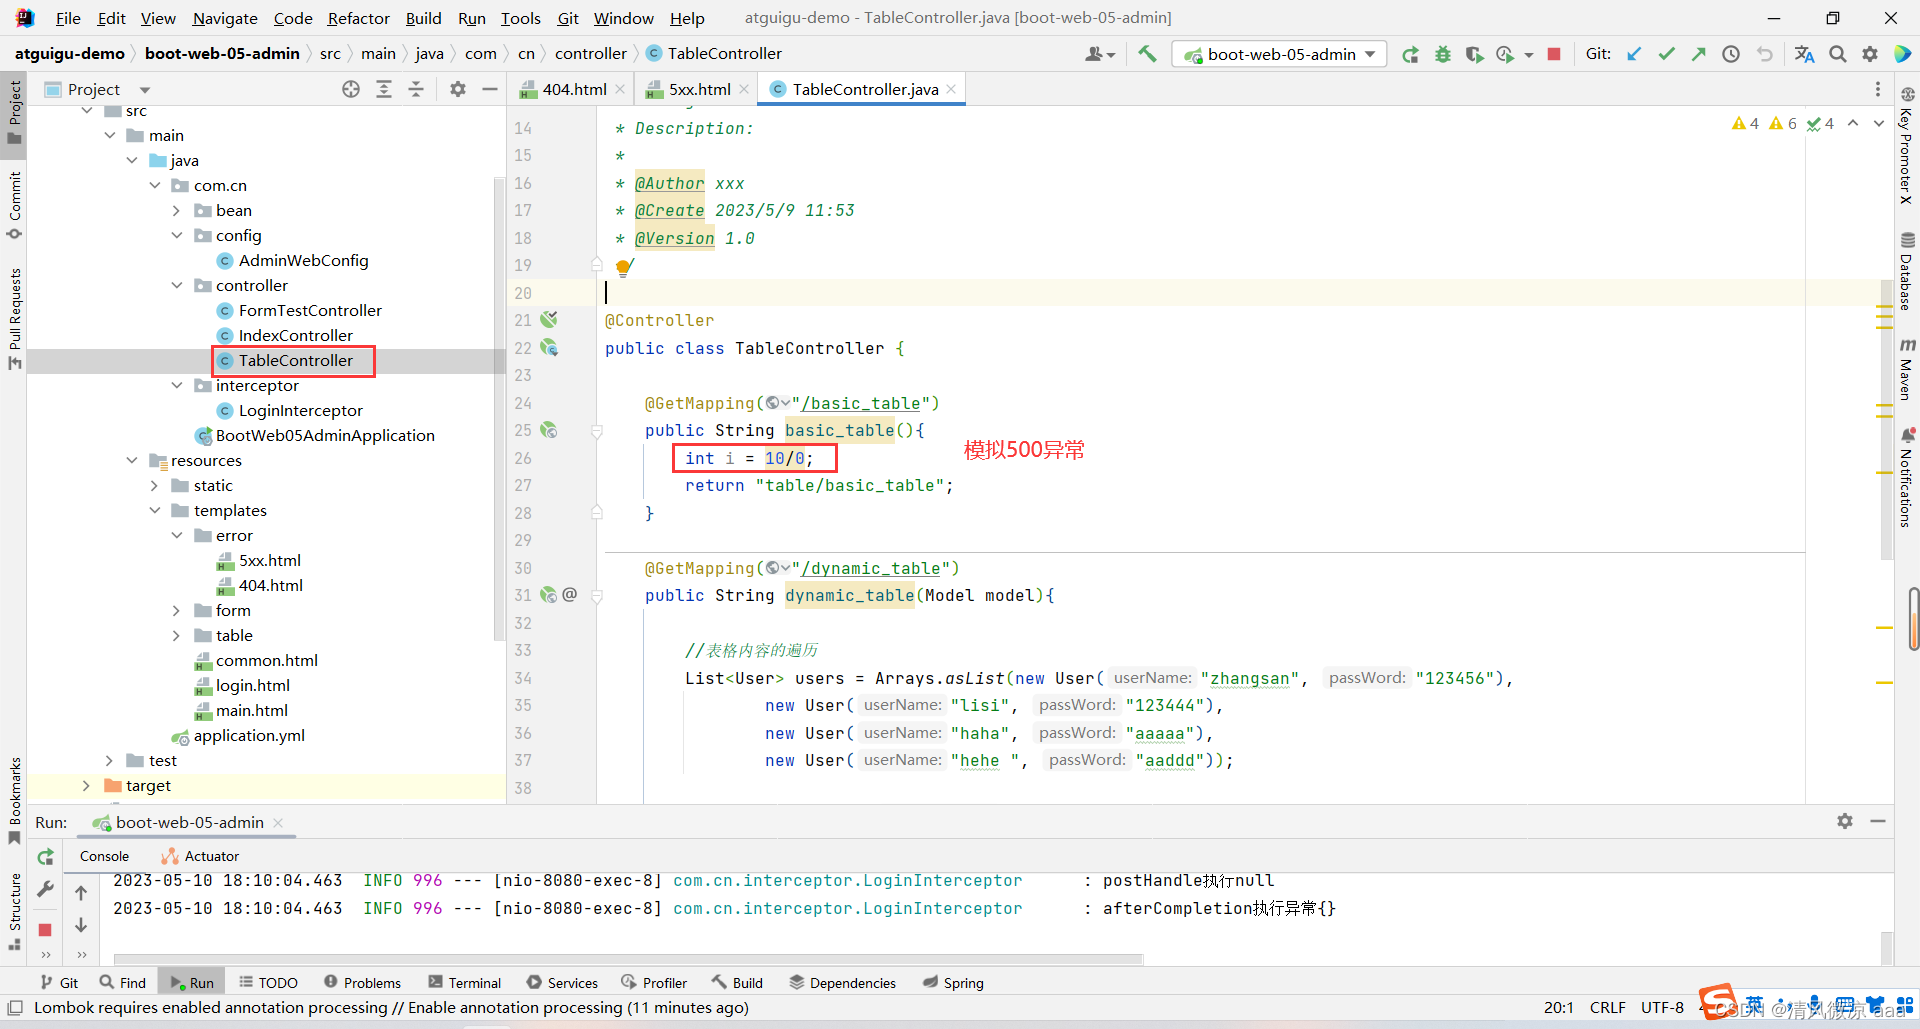Viewport: 1920px width, 1029px height.
Task: Click the red Stop icon in Run panel
Action: pos(45,930)
